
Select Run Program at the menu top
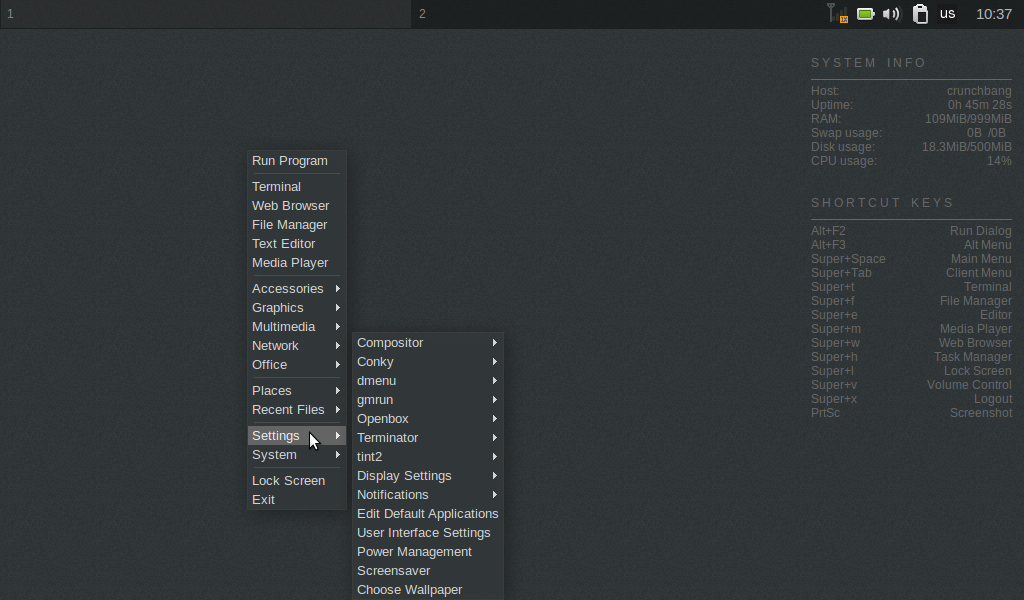[x=289, y=160]
